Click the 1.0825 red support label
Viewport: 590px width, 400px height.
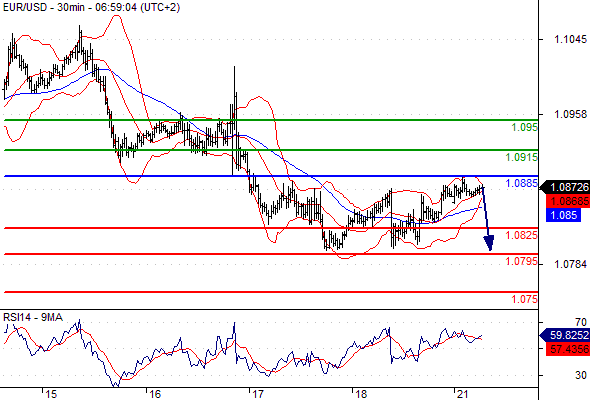point(521,235)
